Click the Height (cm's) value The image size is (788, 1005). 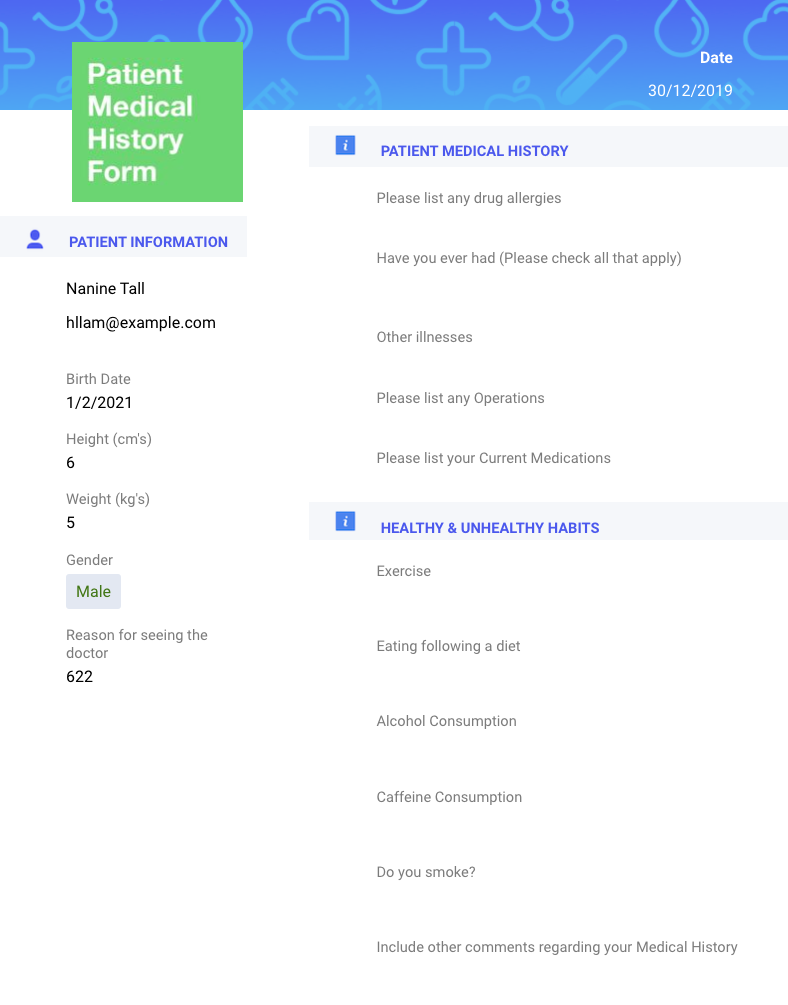click(71, 462)
